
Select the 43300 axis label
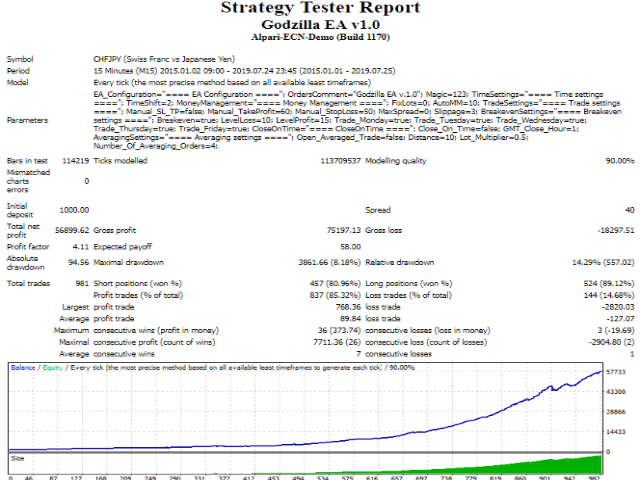pos(616,392)
